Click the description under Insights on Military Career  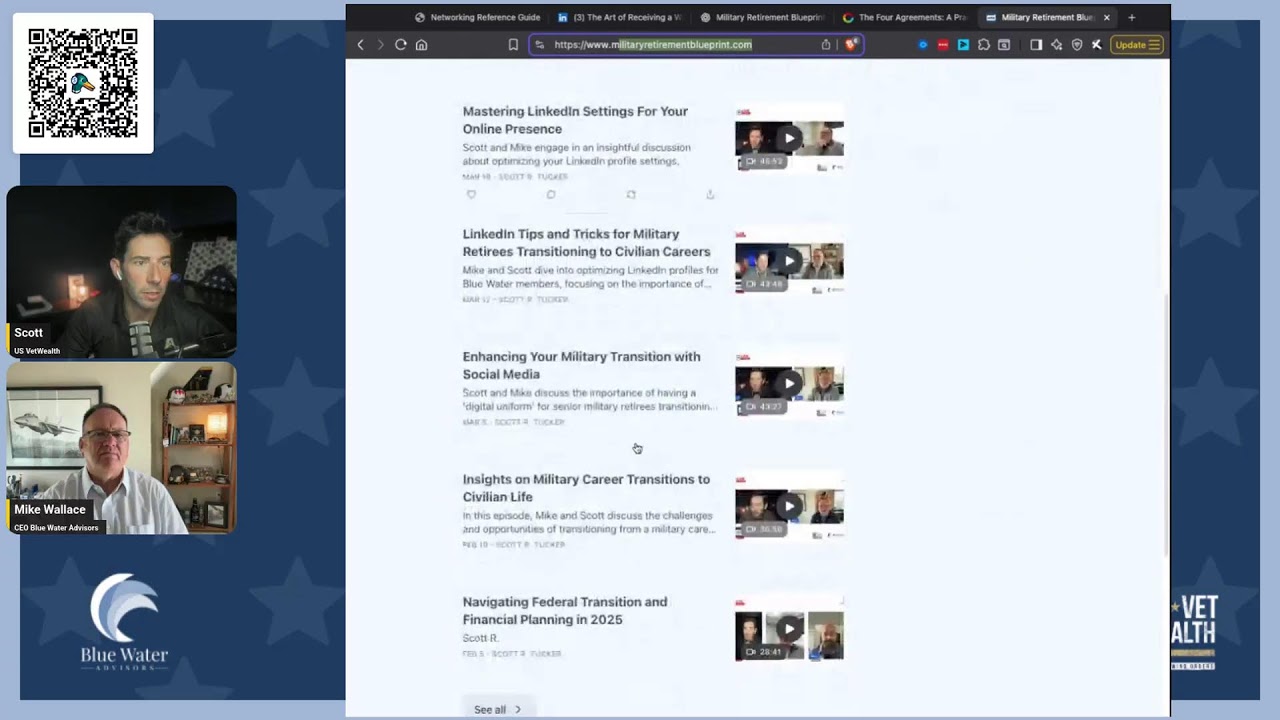click(x=589, y=522)
